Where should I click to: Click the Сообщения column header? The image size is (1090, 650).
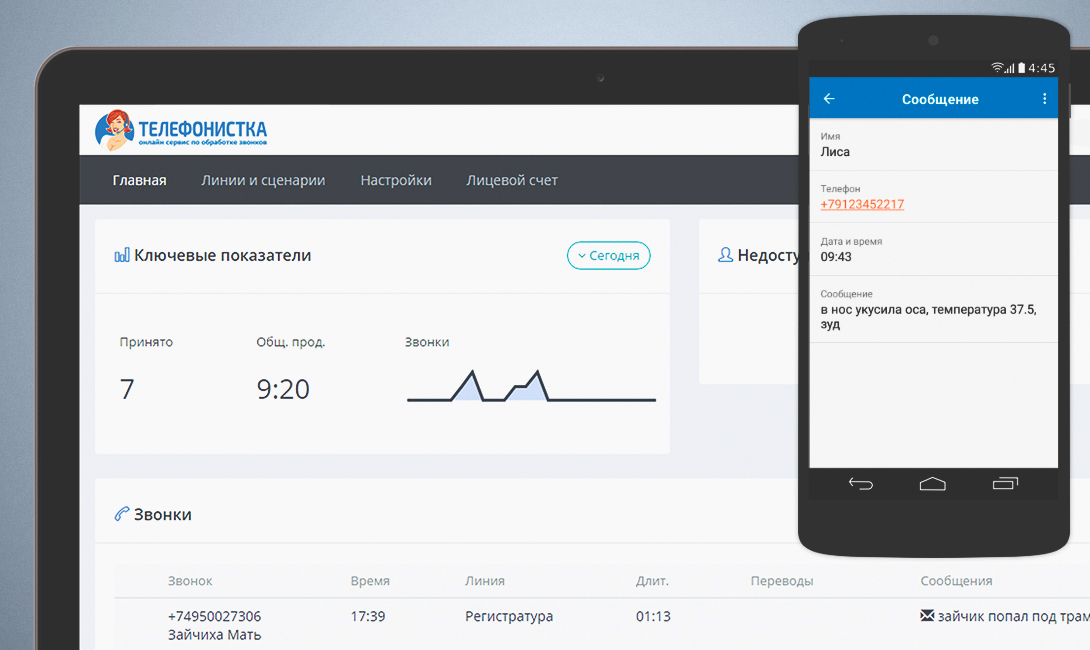click(x=956, y=580)
